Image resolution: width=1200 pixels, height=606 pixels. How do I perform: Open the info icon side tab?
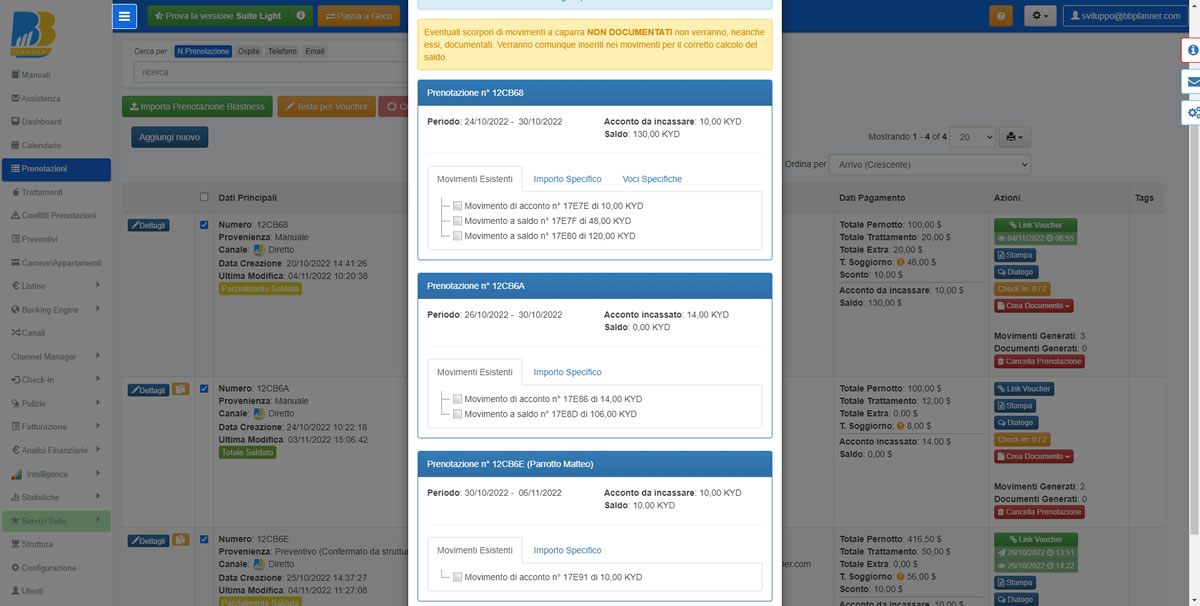tap(1191, 50)
